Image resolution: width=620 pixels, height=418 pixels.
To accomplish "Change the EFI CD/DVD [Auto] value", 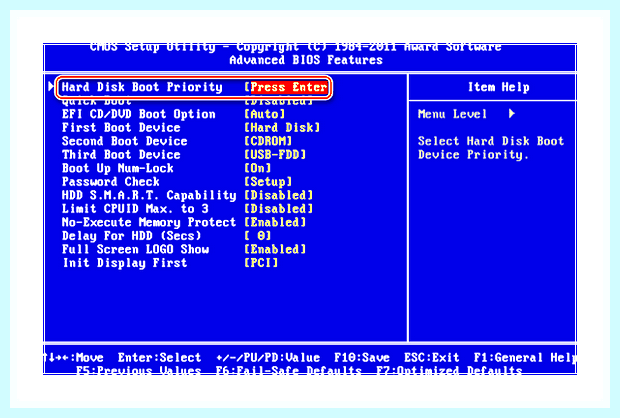I will coord(265,114).
